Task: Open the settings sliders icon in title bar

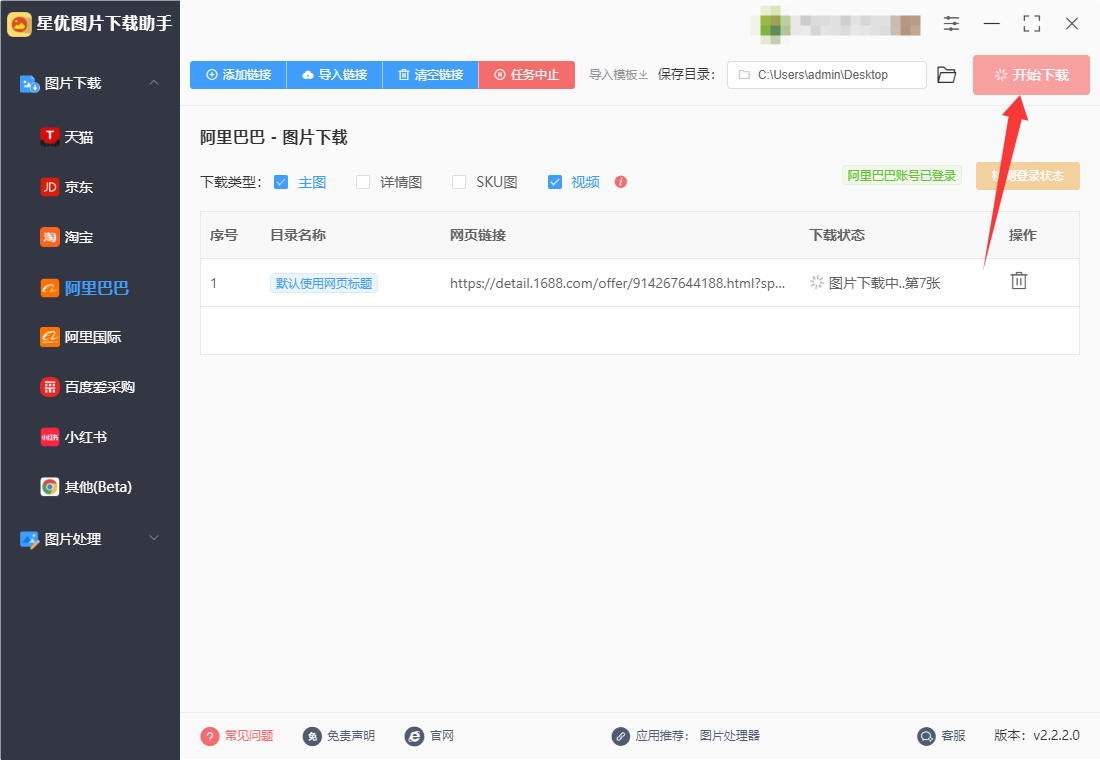Action: (x=951, y=24)
